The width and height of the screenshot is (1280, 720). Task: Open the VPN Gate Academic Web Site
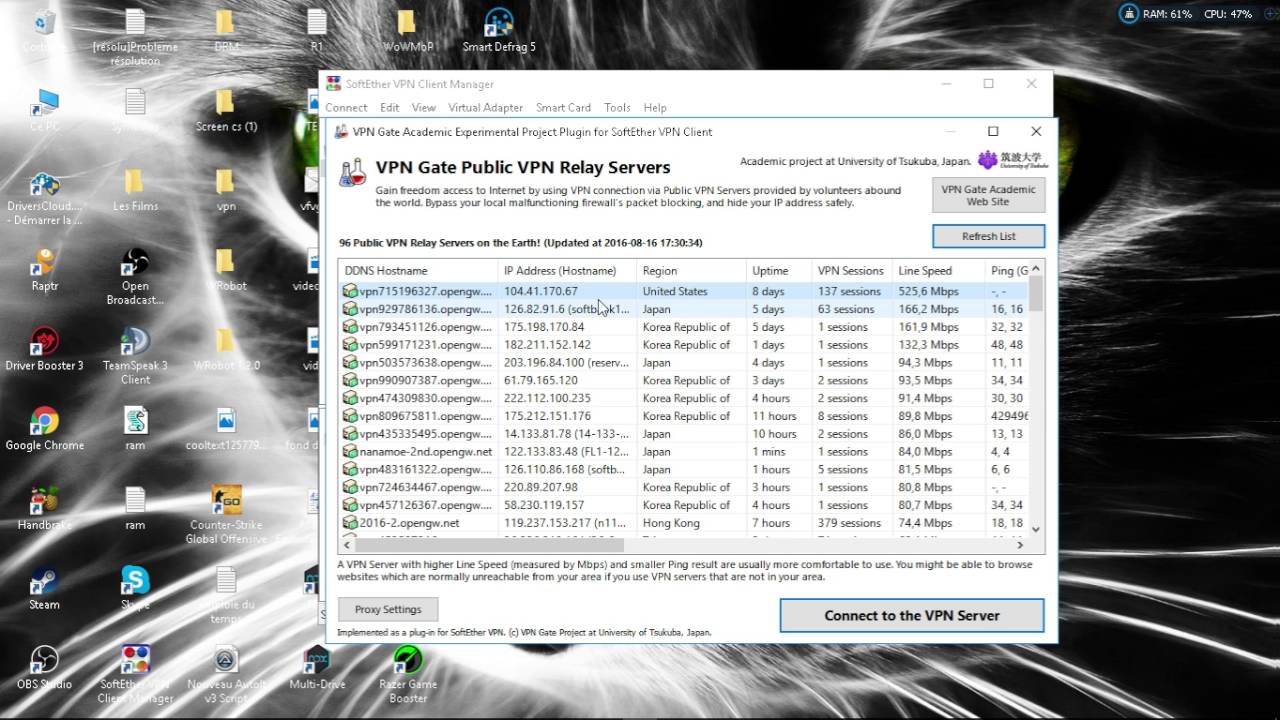[x=988, y=195]
